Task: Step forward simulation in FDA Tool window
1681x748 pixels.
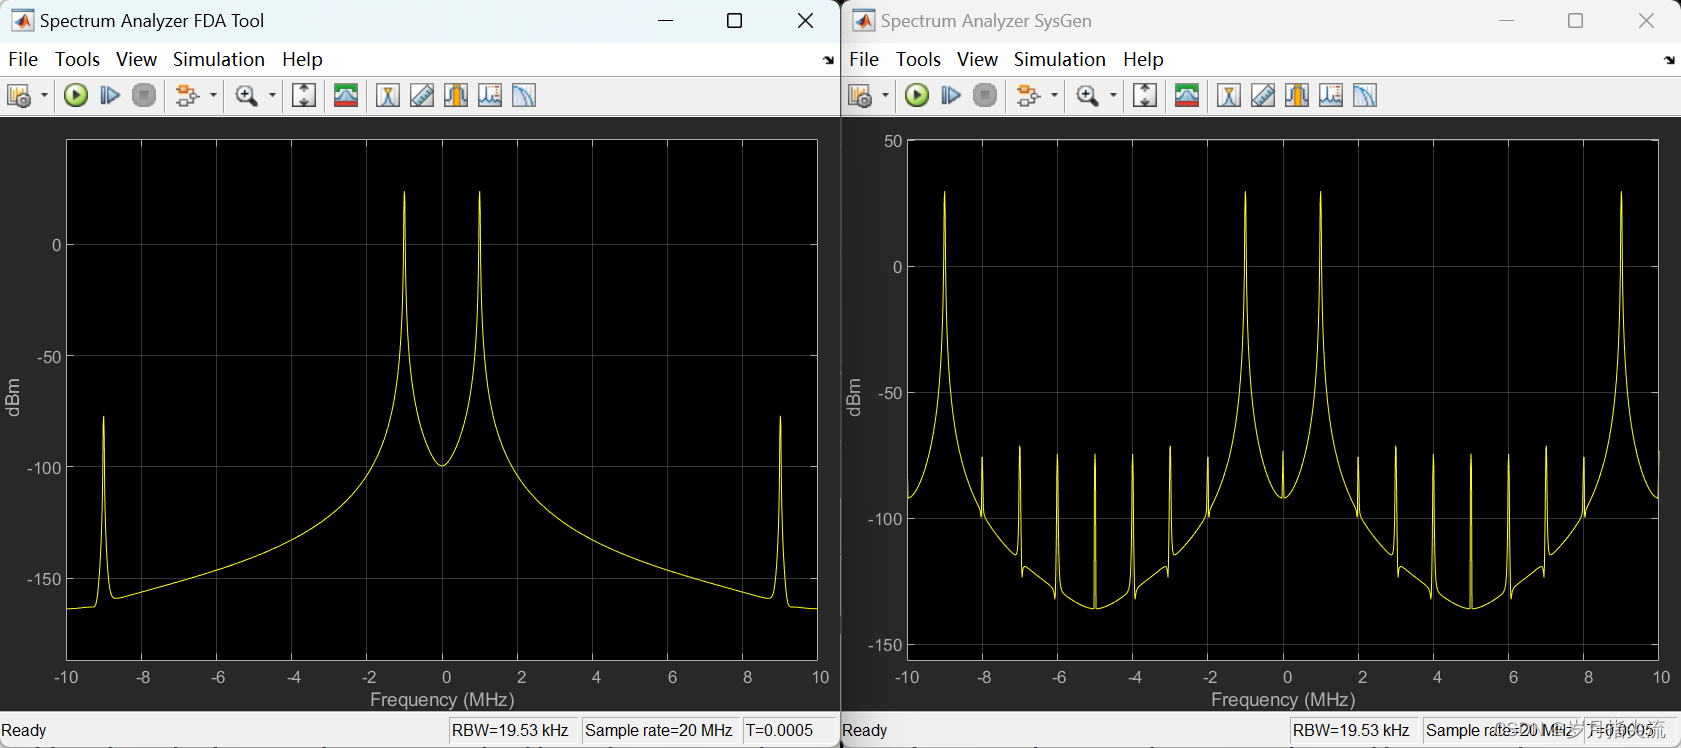Action: [110, 96]
